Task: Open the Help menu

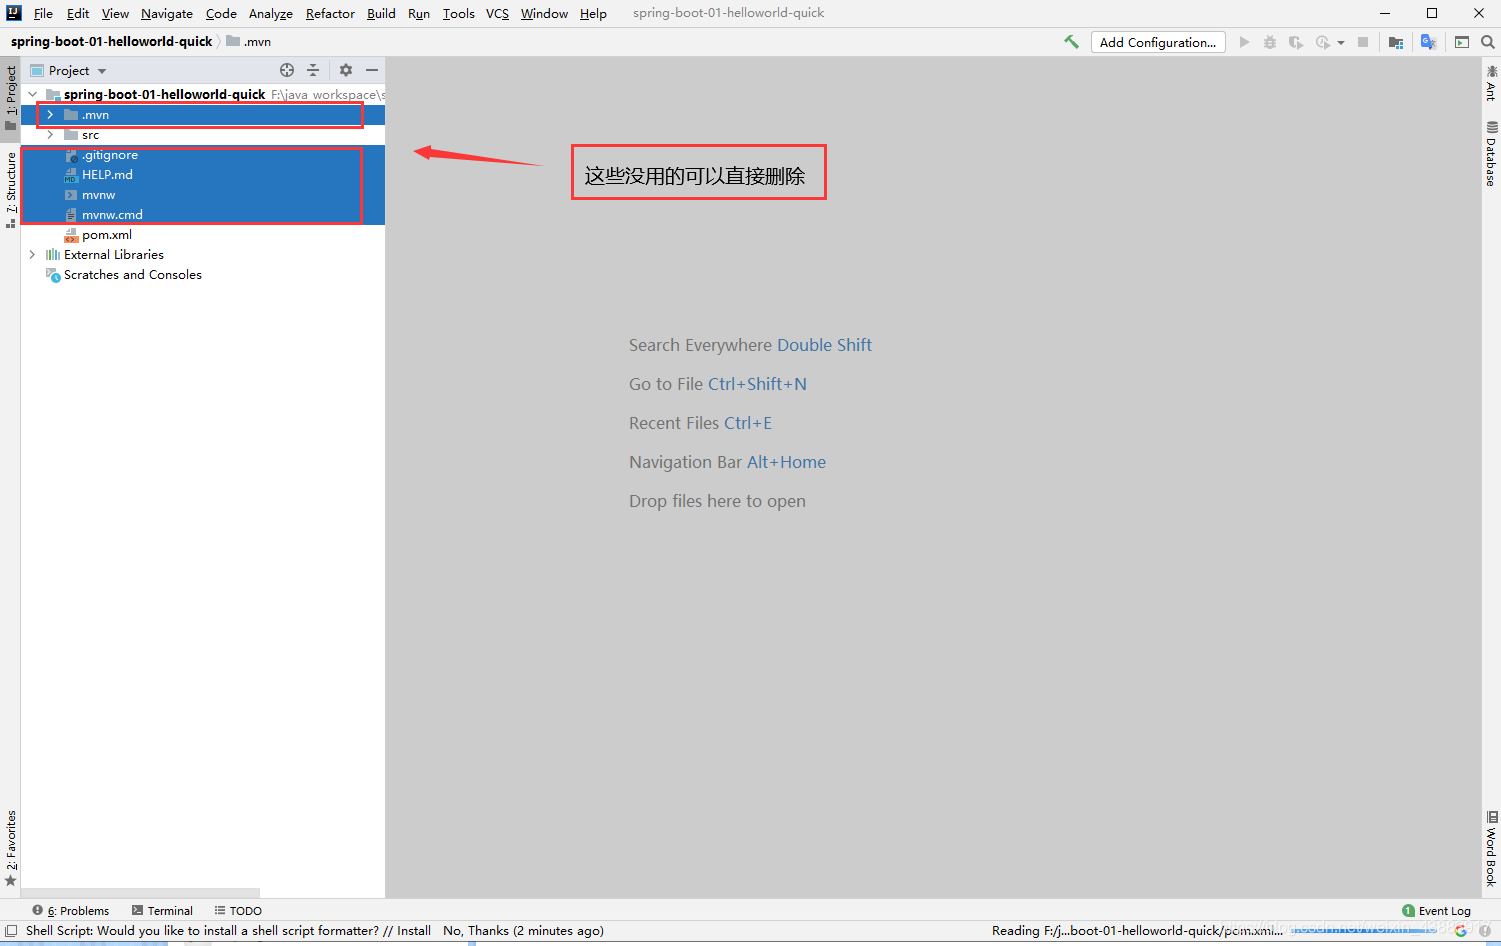Action: click(593, 13)
